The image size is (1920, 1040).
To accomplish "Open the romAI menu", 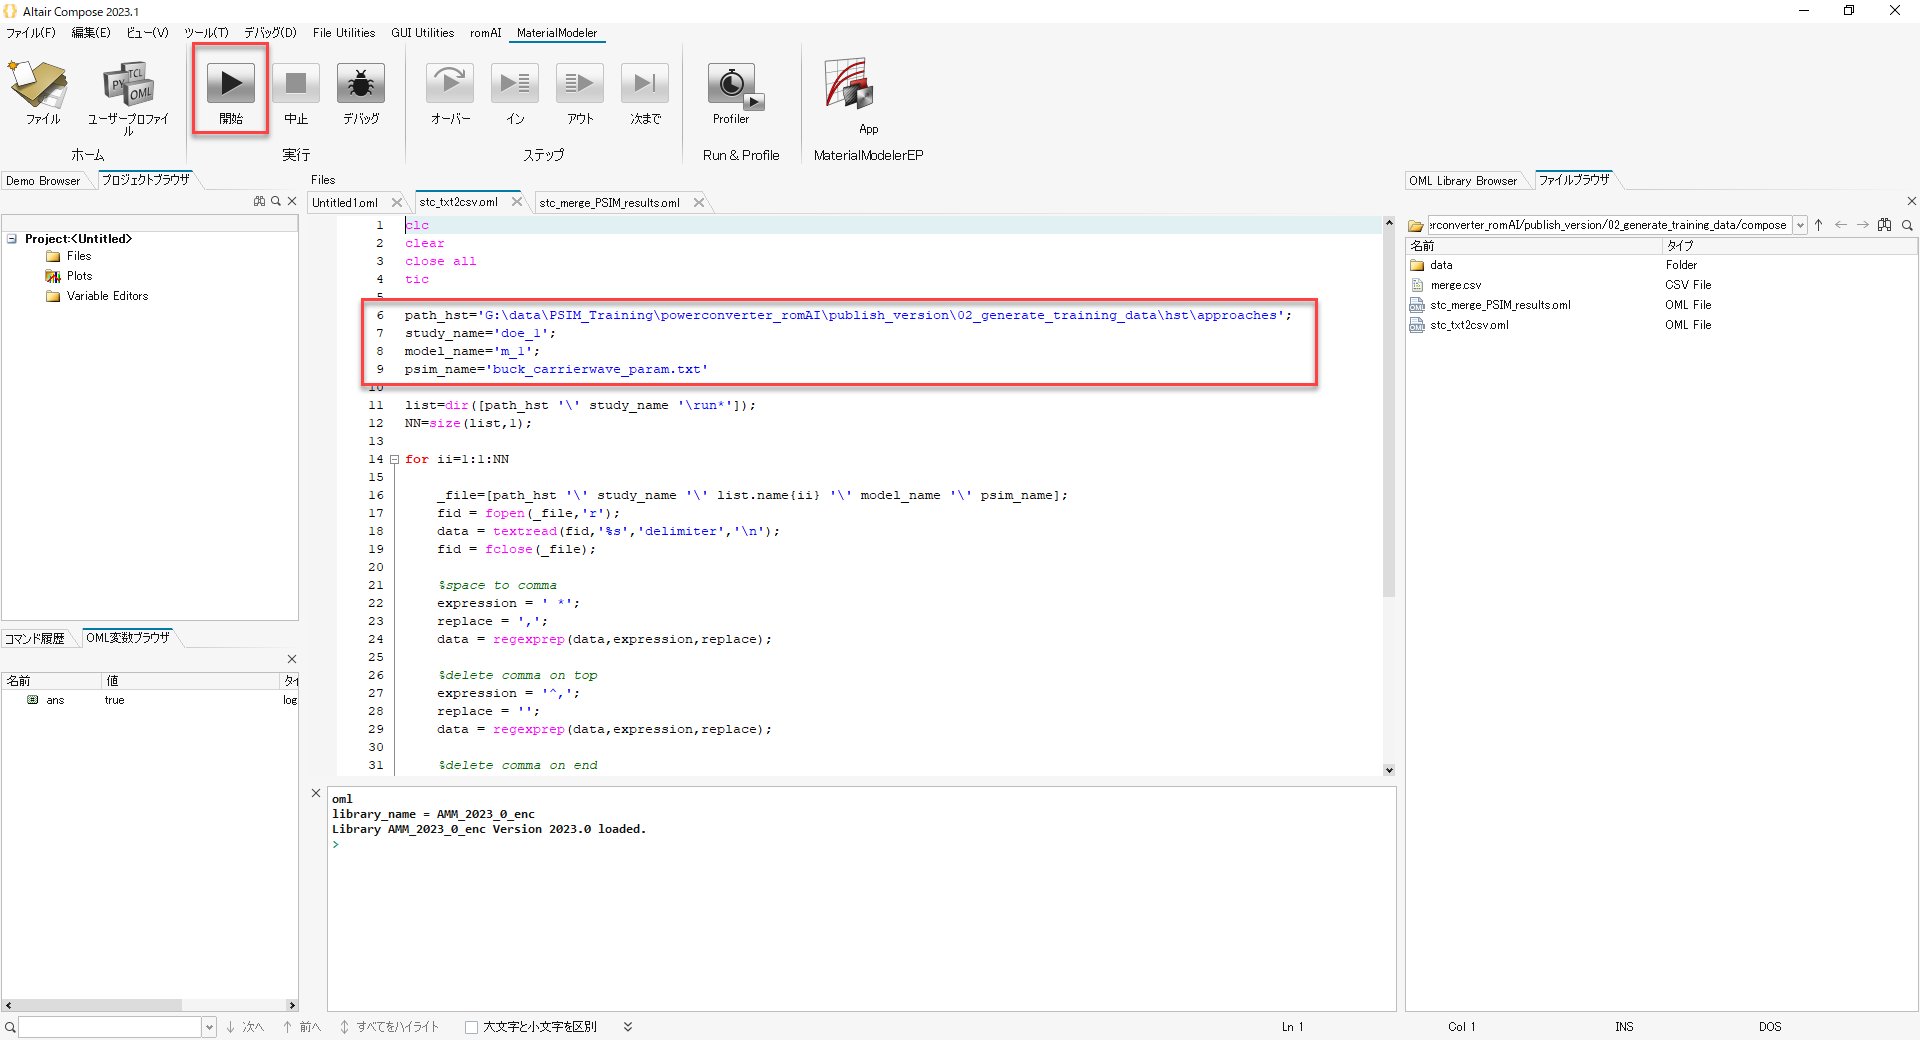I will (x=486, y=33).
